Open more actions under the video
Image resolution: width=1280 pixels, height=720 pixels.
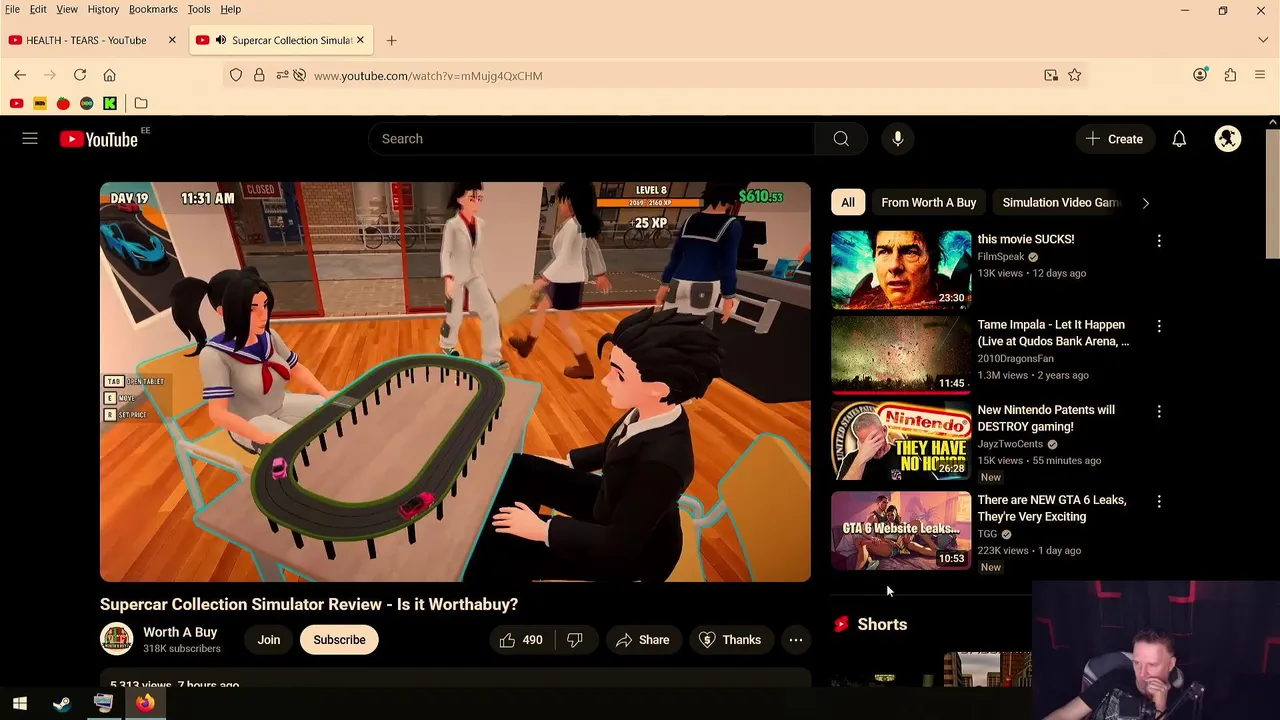[x=796, y=640]
